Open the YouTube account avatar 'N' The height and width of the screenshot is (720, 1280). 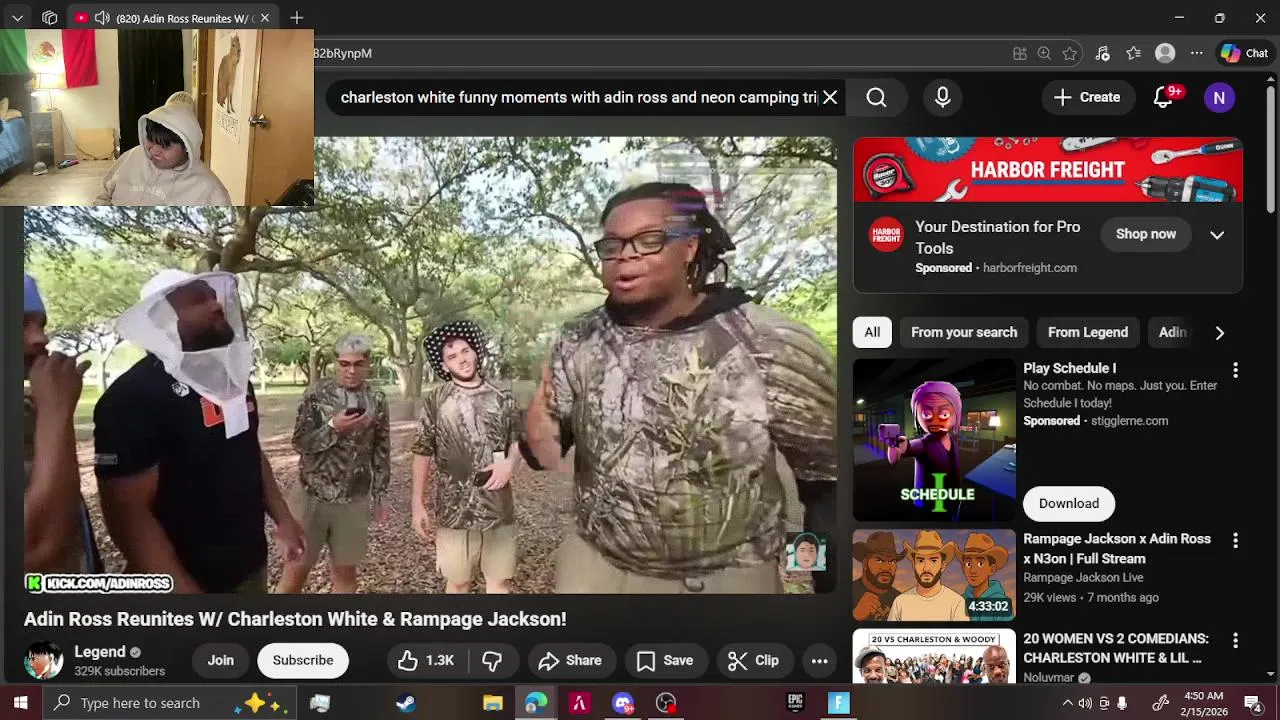(1219, 97)
